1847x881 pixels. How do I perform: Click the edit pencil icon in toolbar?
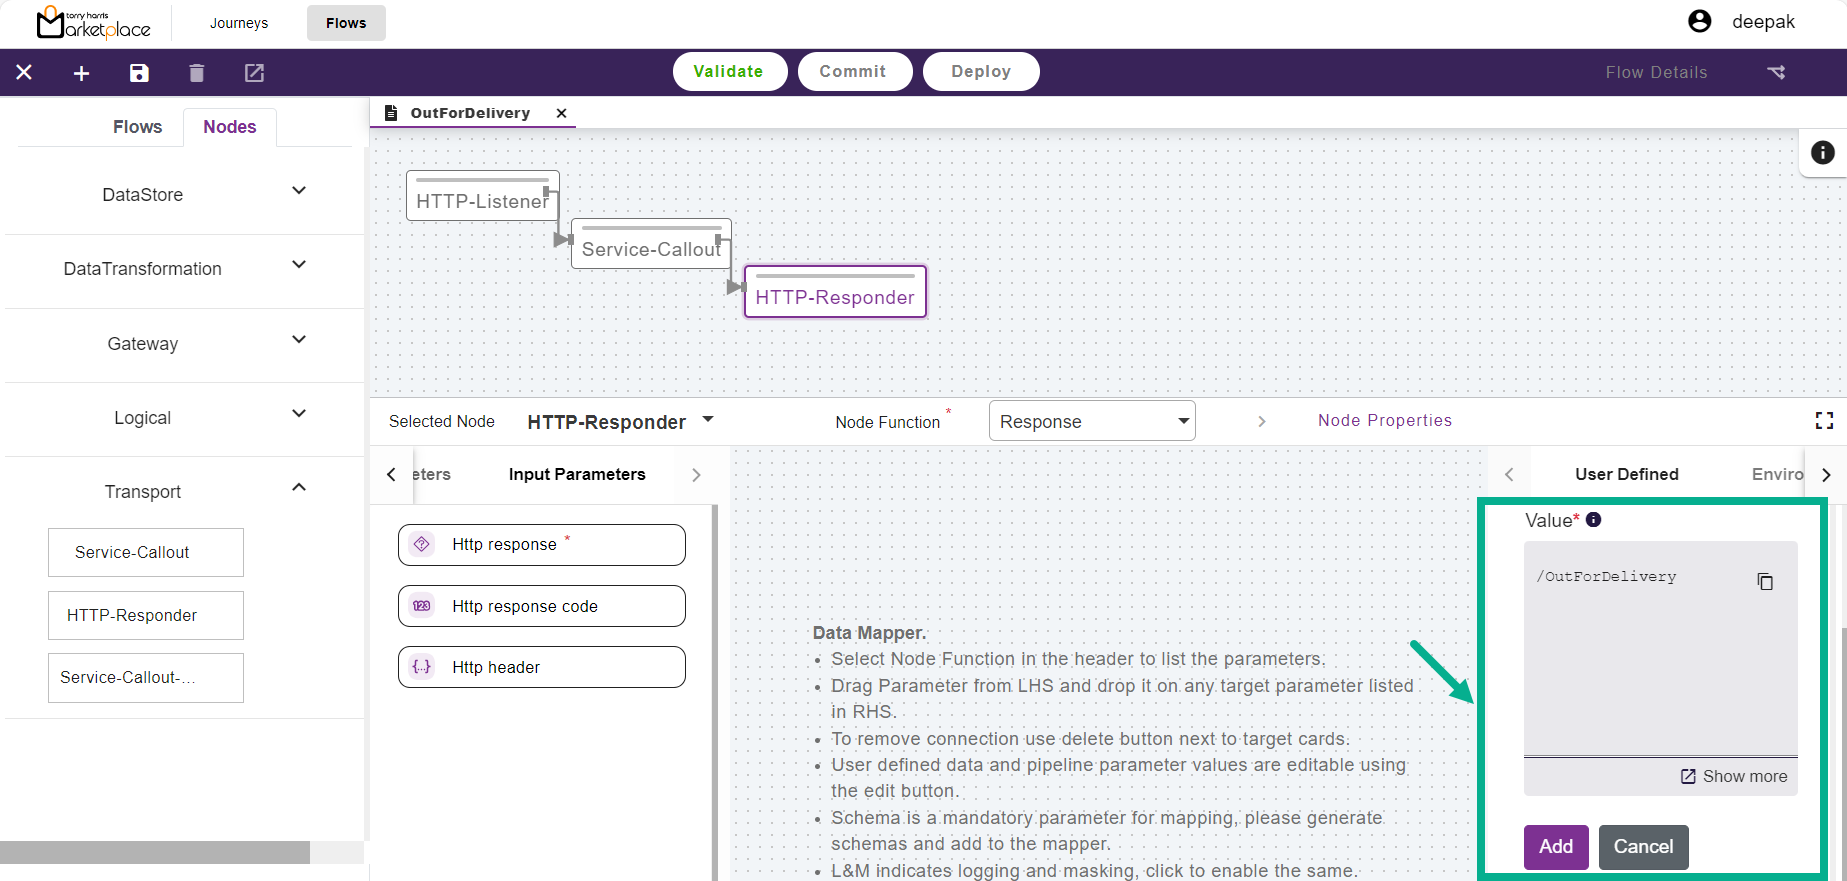click(x=254, y=73)
